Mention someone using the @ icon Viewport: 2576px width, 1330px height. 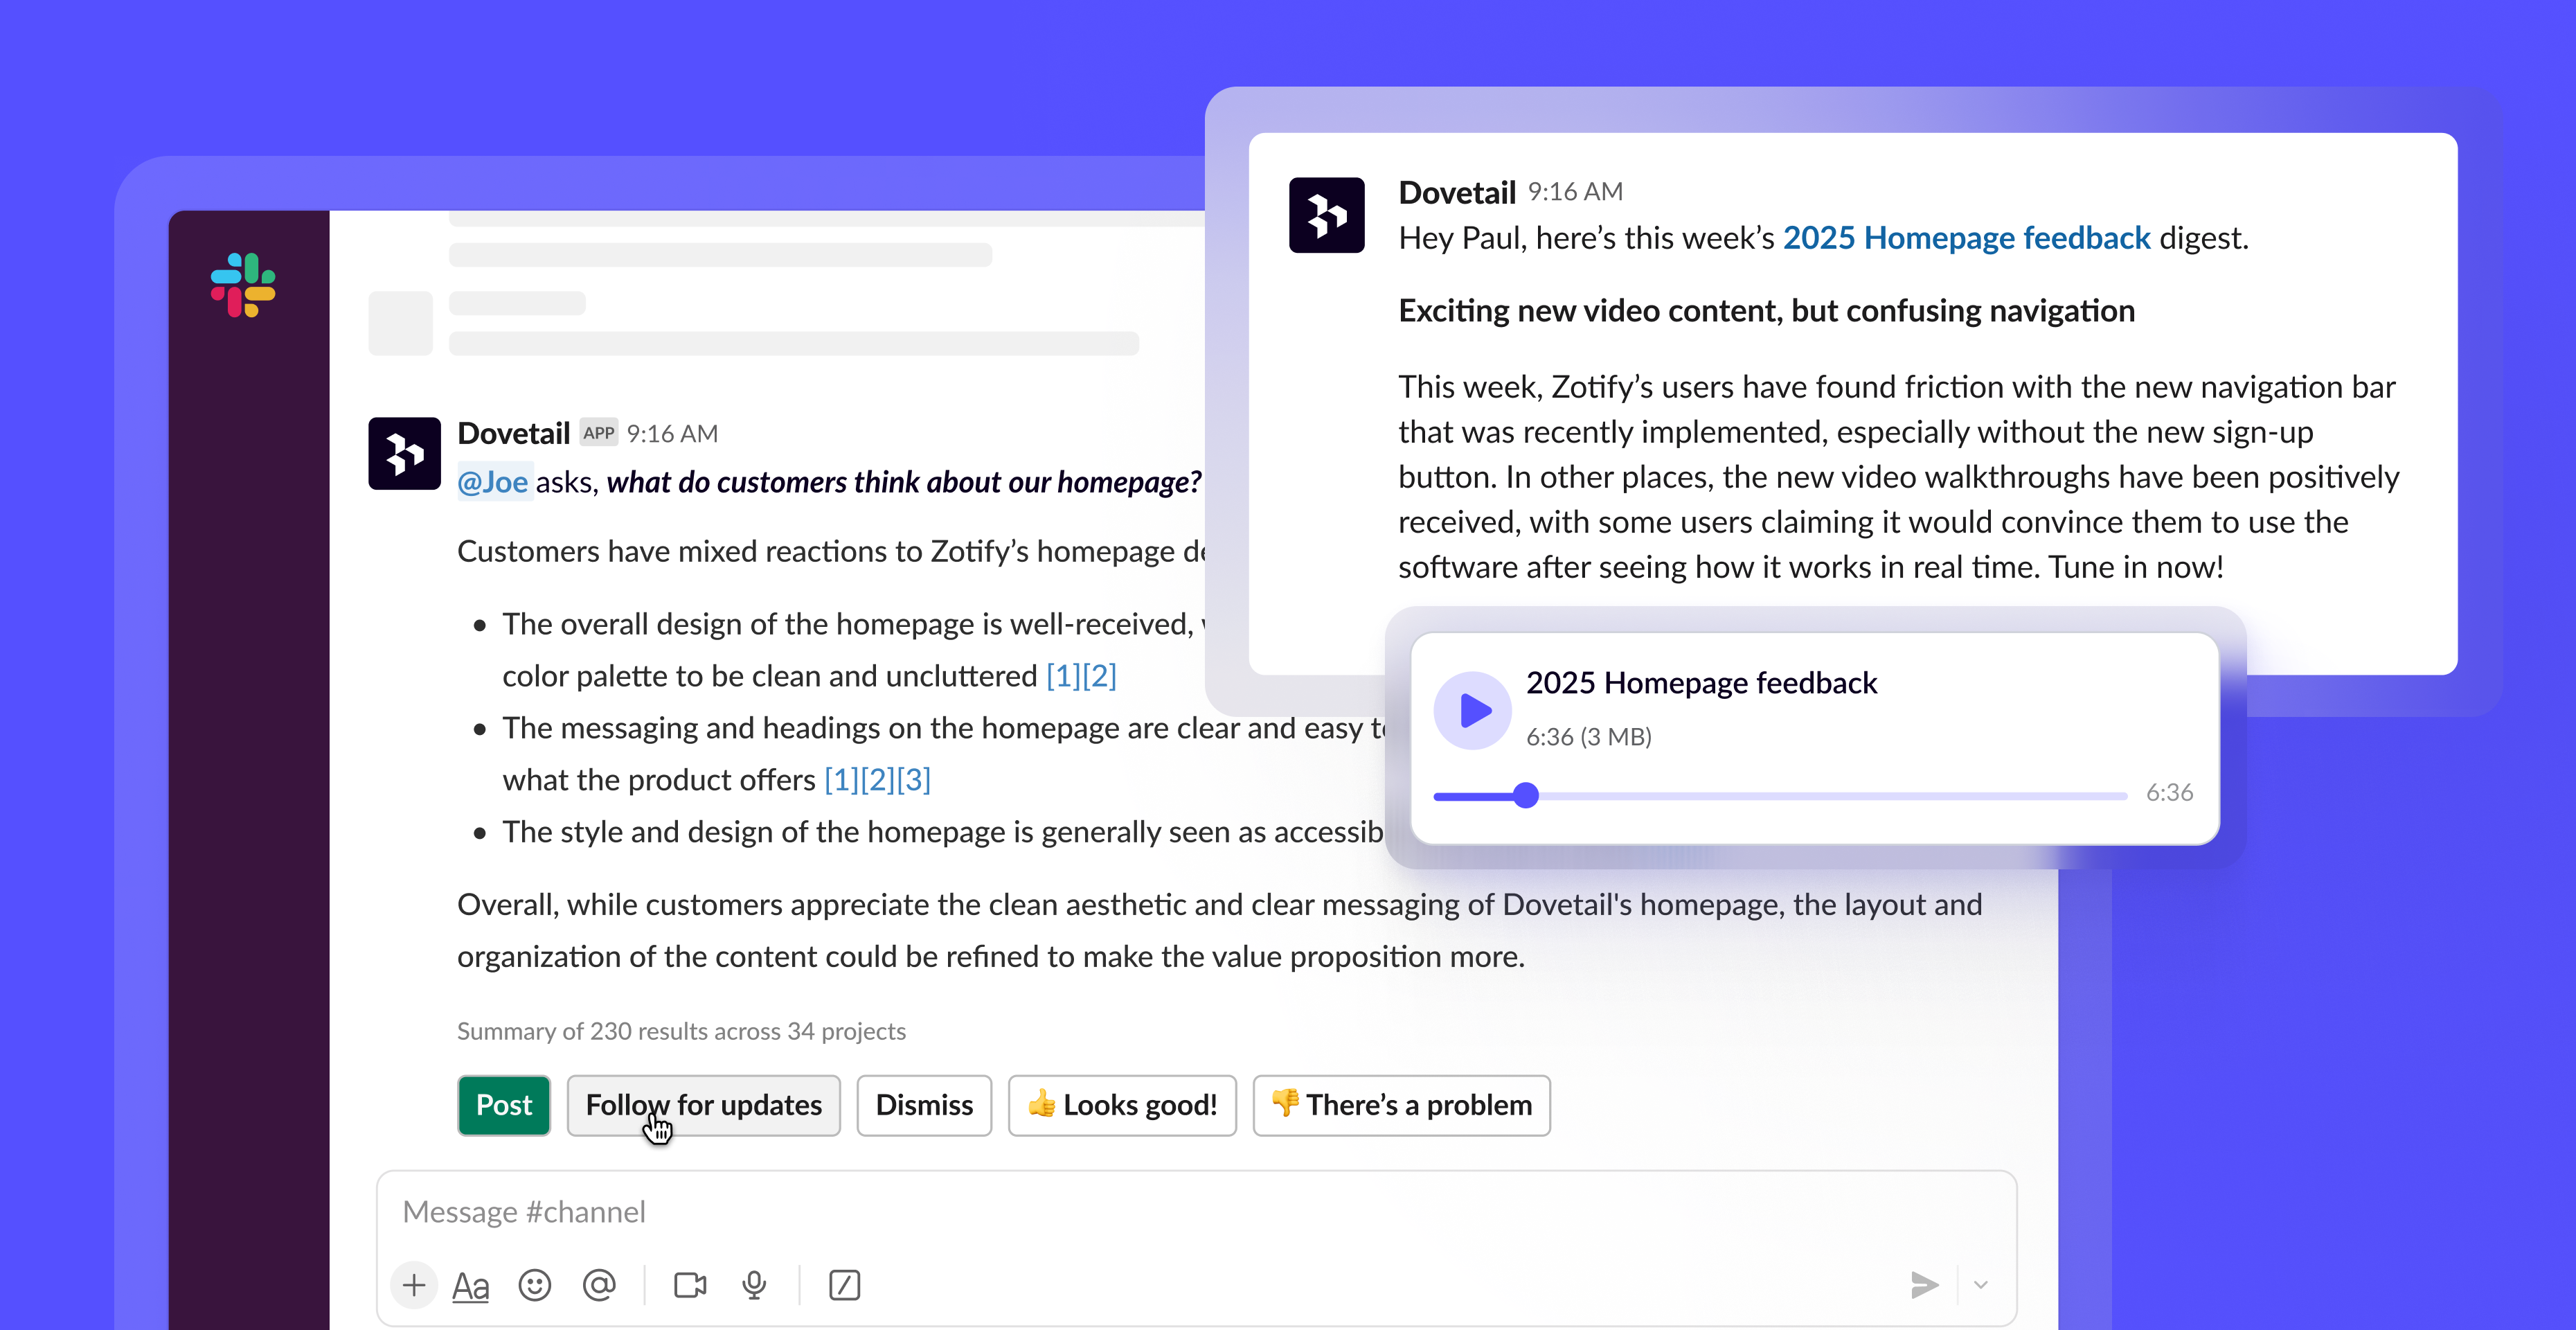tap(598, 1286)
